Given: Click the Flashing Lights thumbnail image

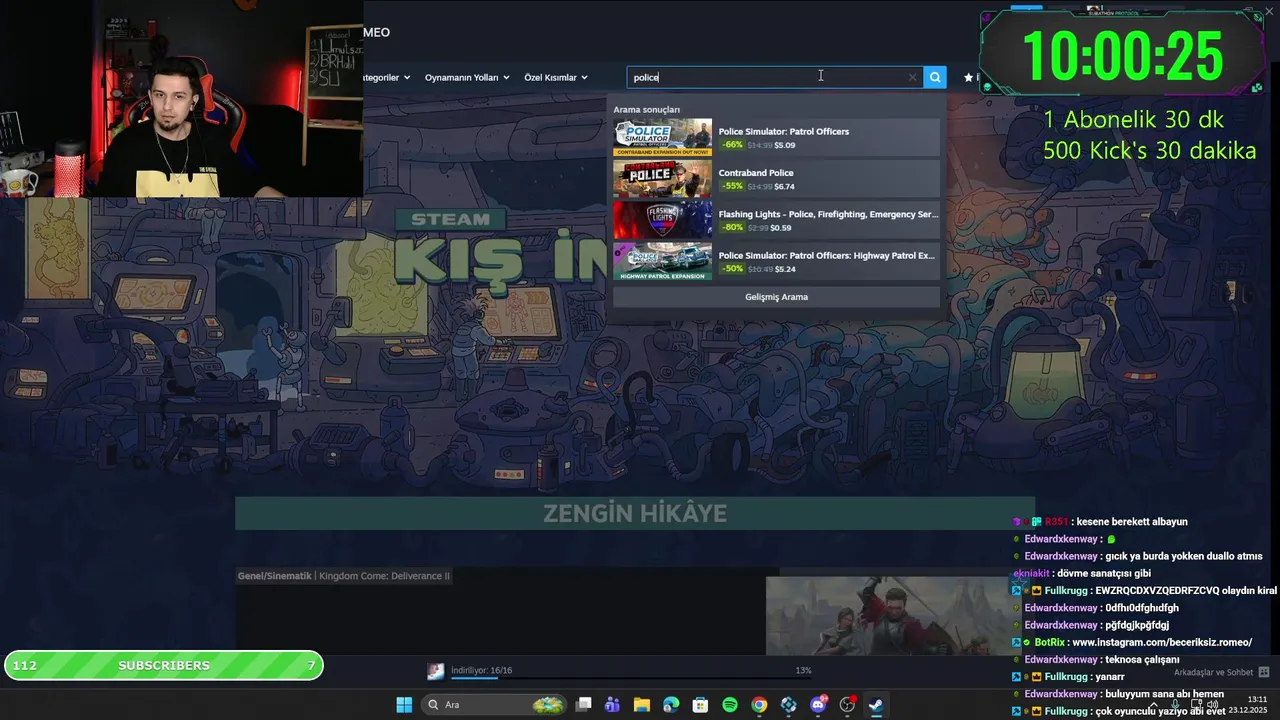Looking at the screenshot, I should [662, 220].
